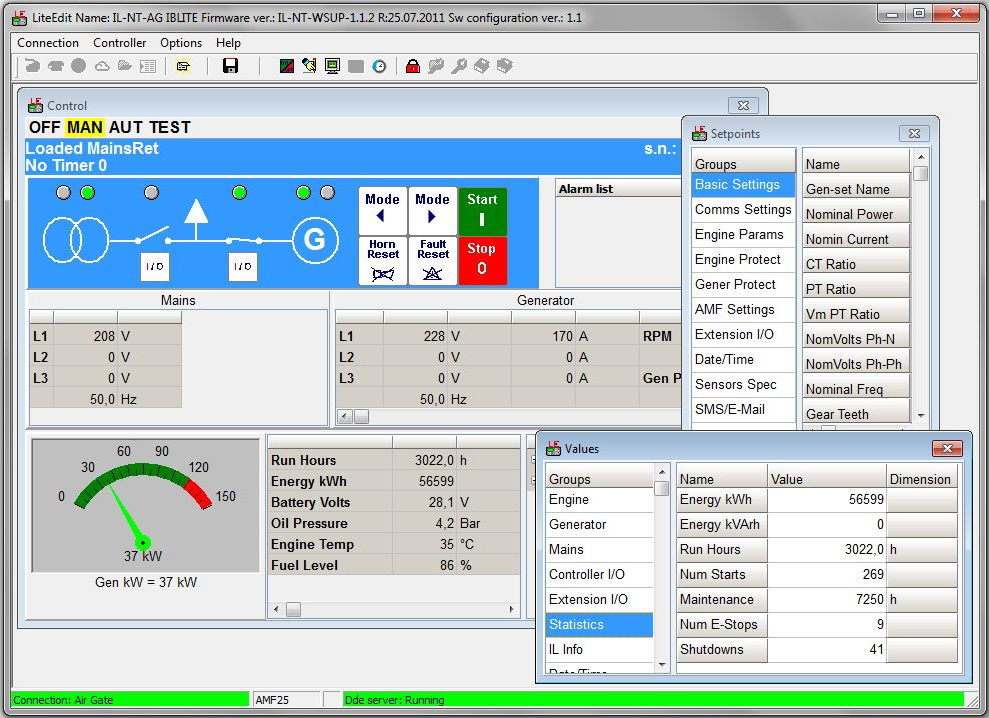This screenshot has width=989, height=718.
Task: Toggle the generator breaker I/O button
Action: [x=243, y=267]
